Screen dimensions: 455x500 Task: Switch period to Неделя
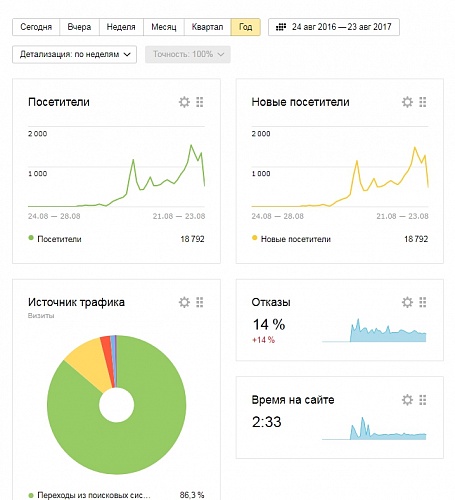pyautogui.click(x=121, y=27)
